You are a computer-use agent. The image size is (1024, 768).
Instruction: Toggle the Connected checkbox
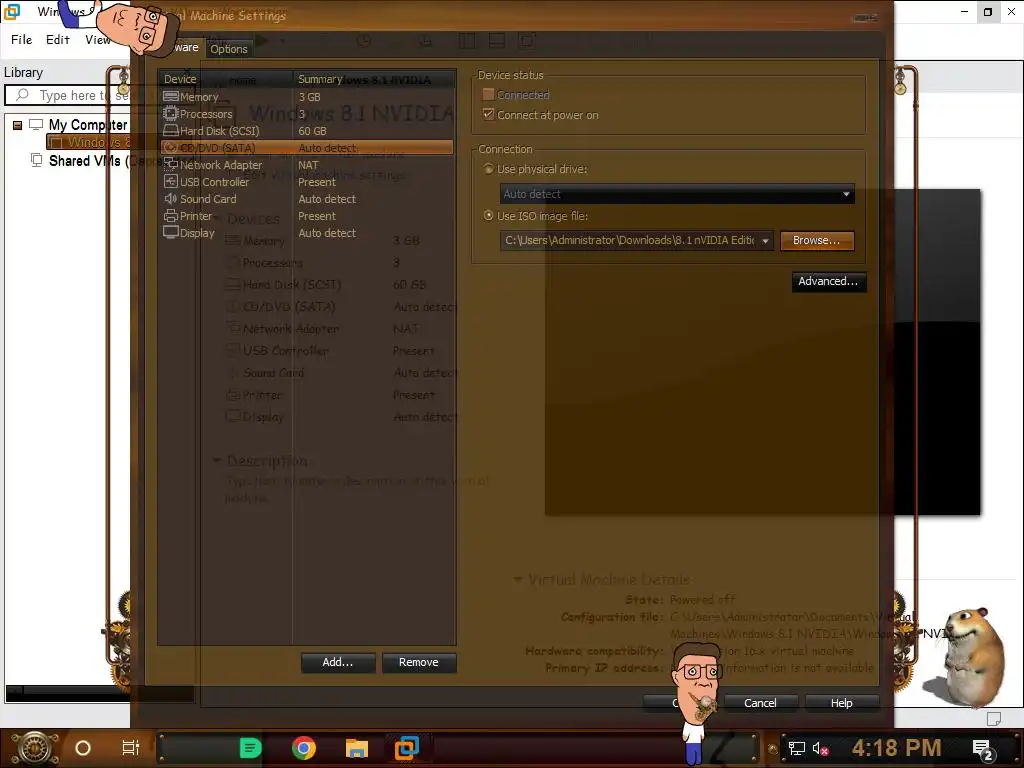pos(488,95)
